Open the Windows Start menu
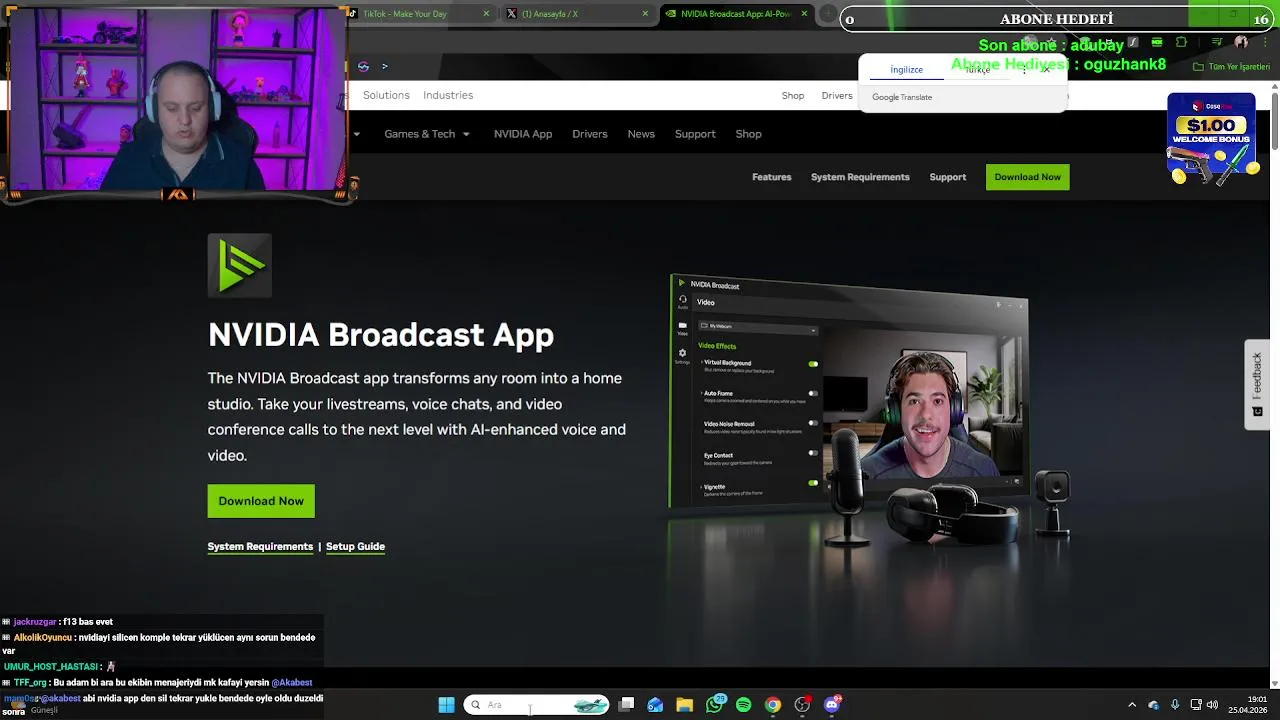Image resolution: width=1280 pixels, height=720 pixels. (x=446, y=705)
